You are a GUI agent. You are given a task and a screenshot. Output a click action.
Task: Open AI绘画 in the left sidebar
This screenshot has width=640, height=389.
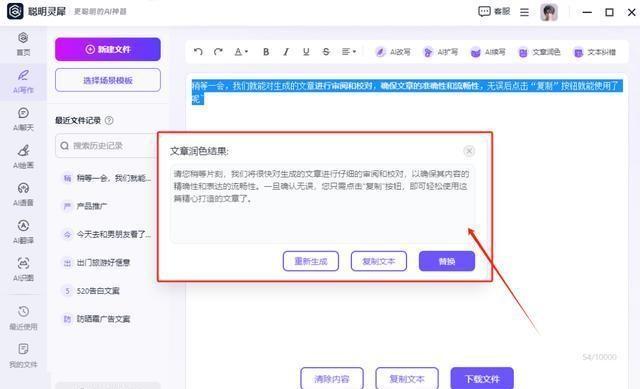coord(23,157)
